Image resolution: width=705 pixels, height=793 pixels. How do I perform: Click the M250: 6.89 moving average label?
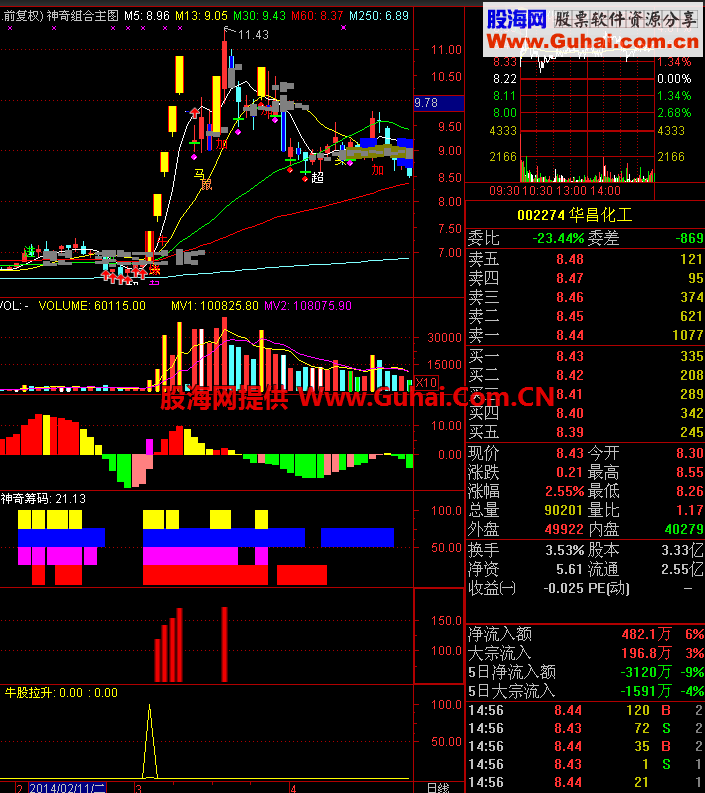pos(379,16)
